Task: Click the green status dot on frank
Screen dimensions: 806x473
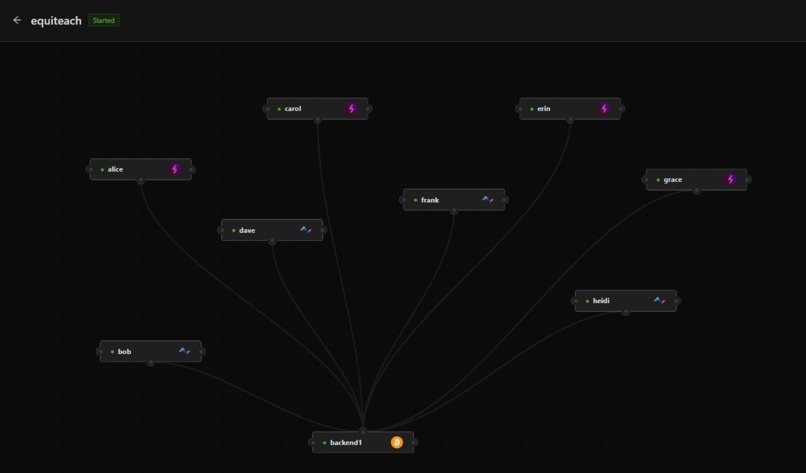Action: [415, 200]
